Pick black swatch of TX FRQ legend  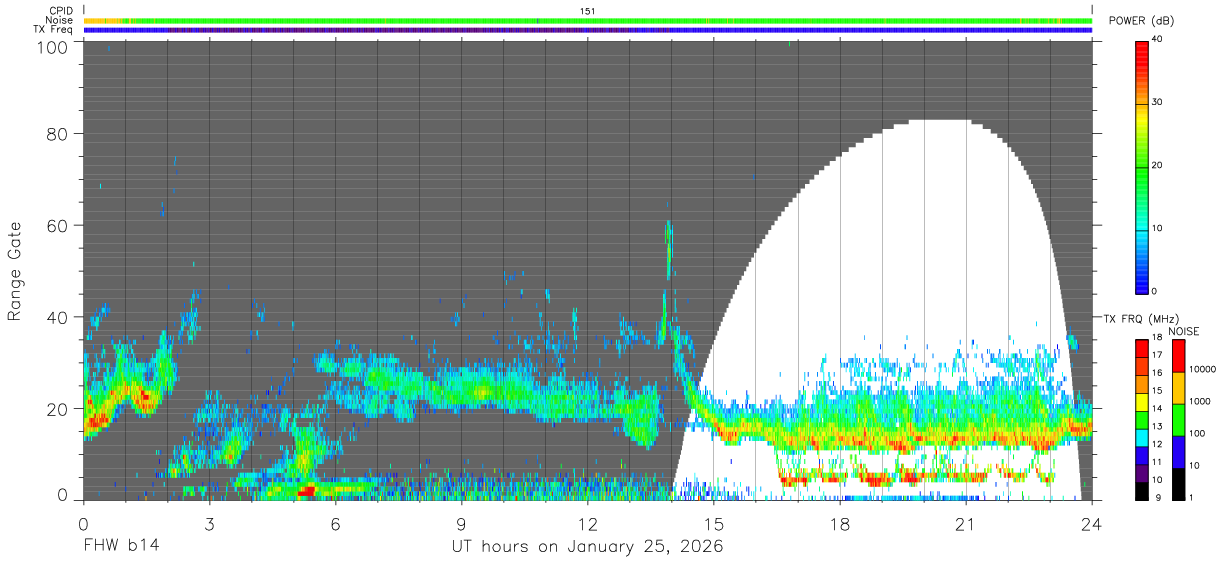[1142, 491]
